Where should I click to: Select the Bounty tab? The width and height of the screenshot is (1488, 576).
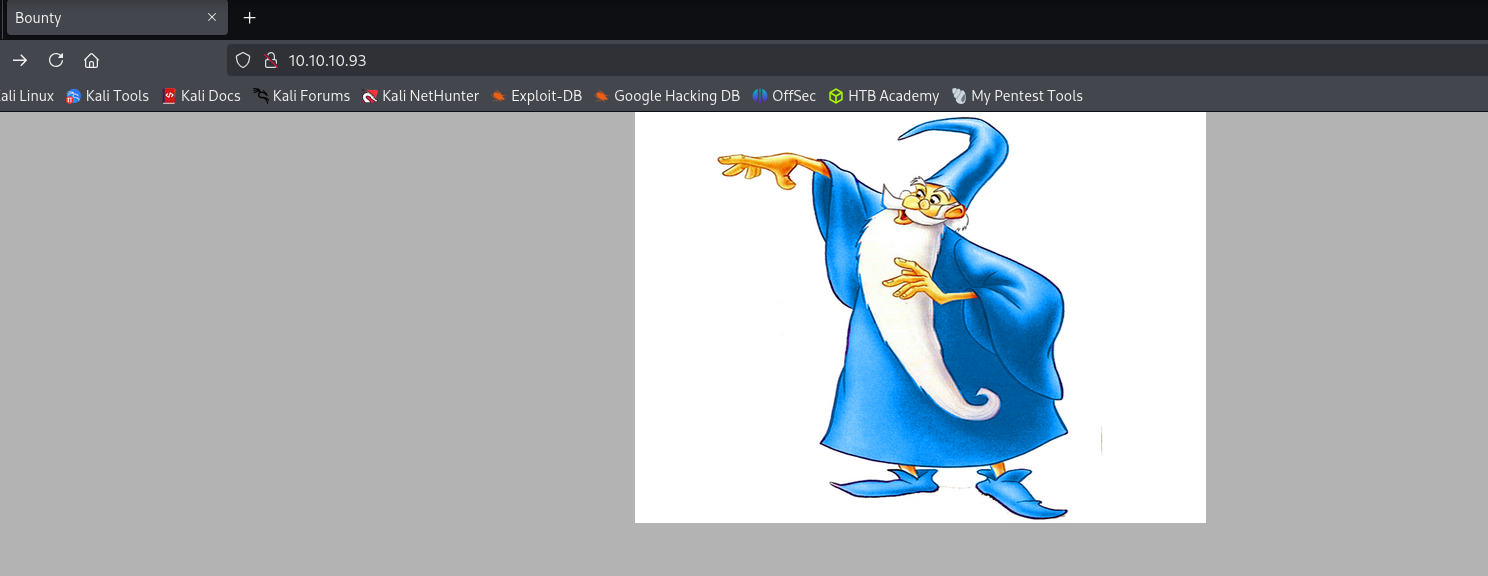117,18
